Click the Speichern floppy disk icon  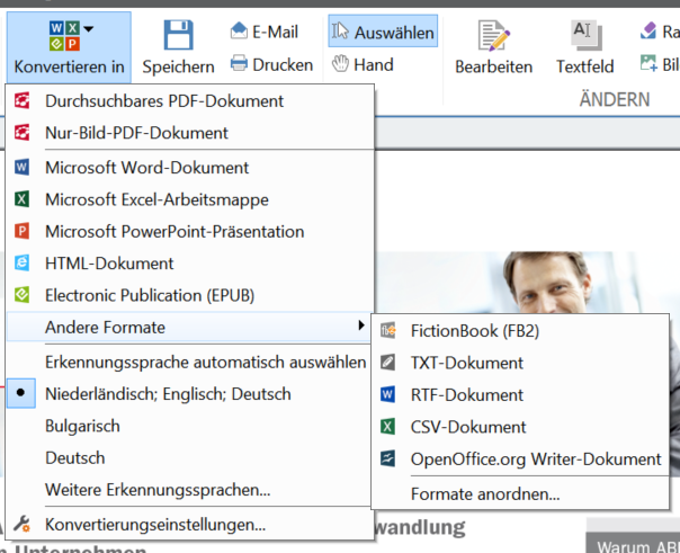(x=178, y=36)
